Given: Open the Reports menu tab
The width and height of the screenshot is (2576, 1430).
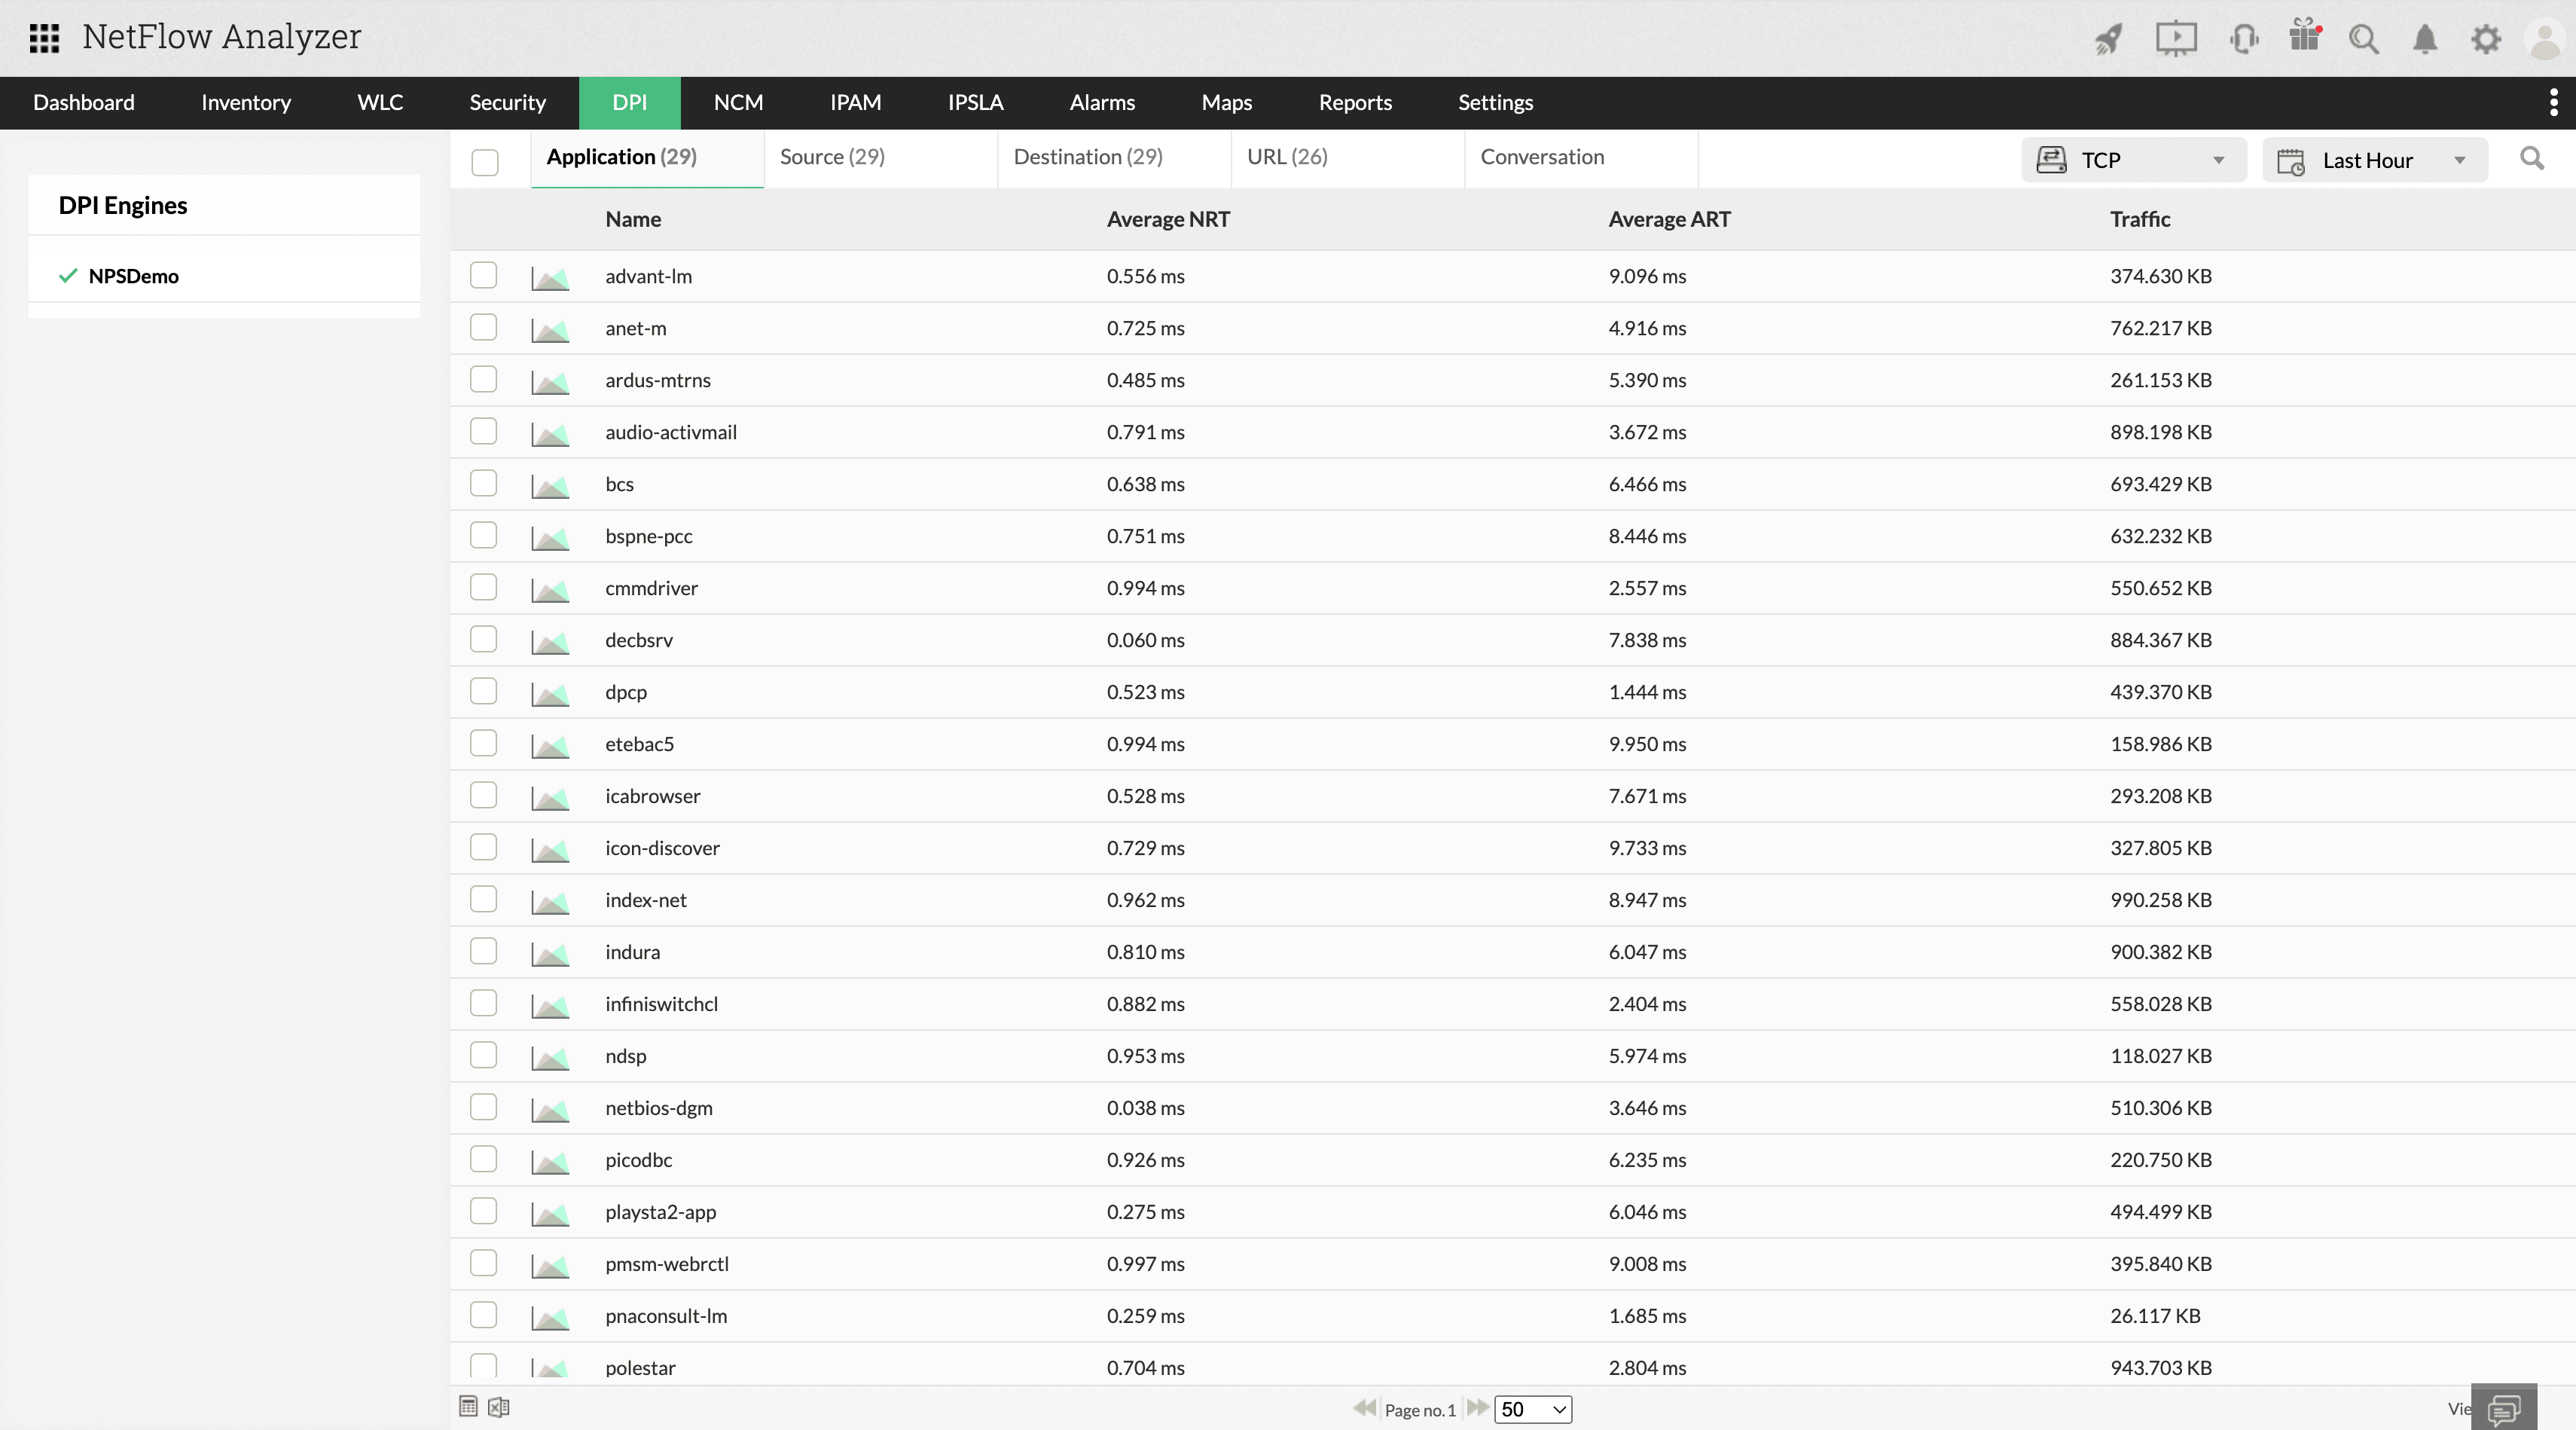Looking at the screenshot, I should (1354, 102).
